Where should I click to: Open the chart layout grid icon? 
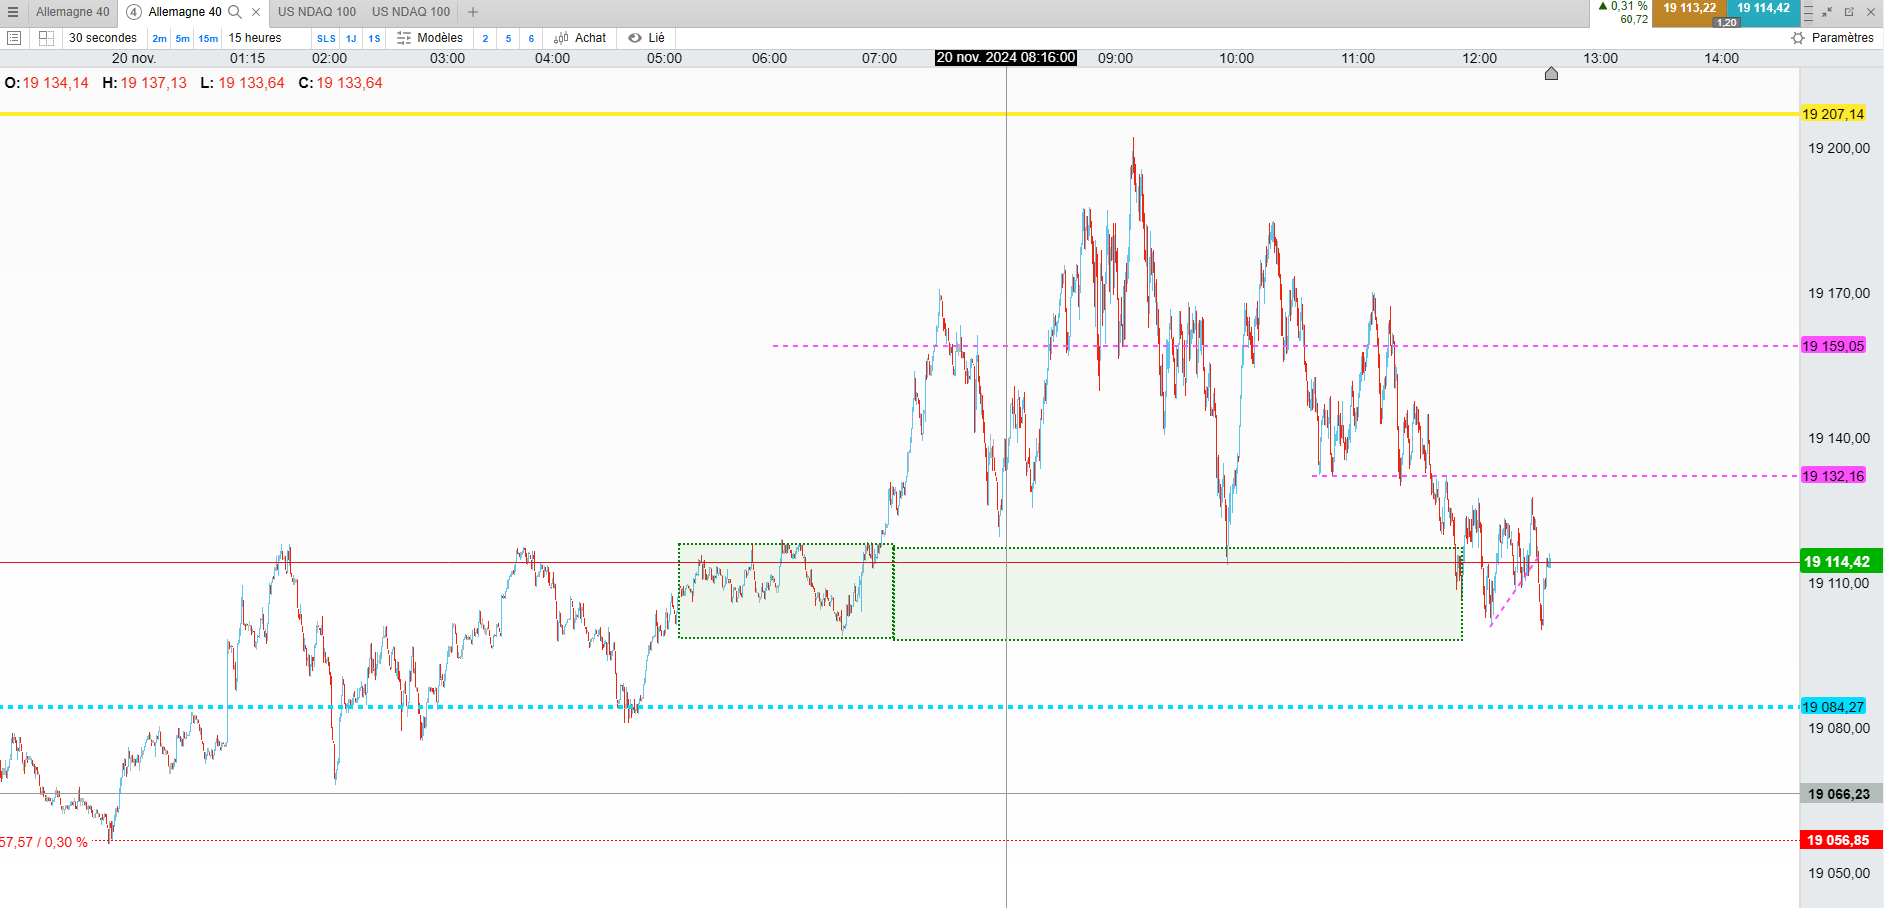pos(46,38)
